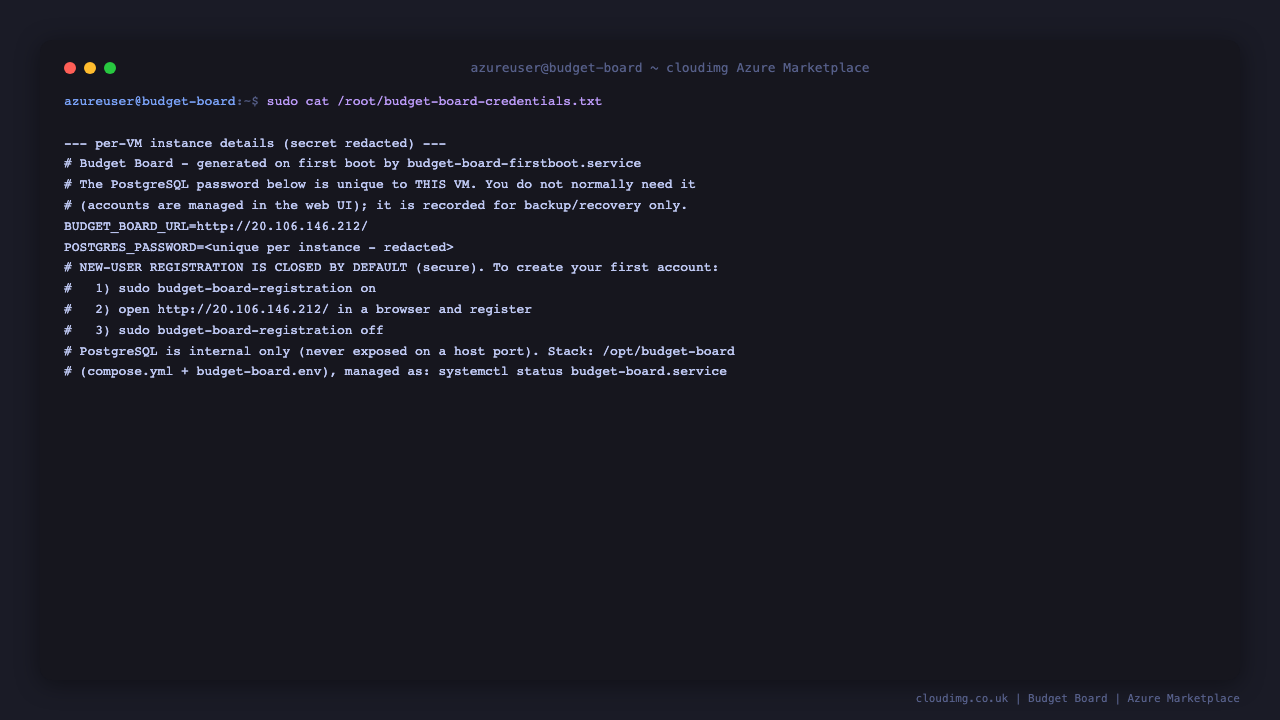Click the 'generated on first boot' comment line
The image size is (1280, 720).
353,163
